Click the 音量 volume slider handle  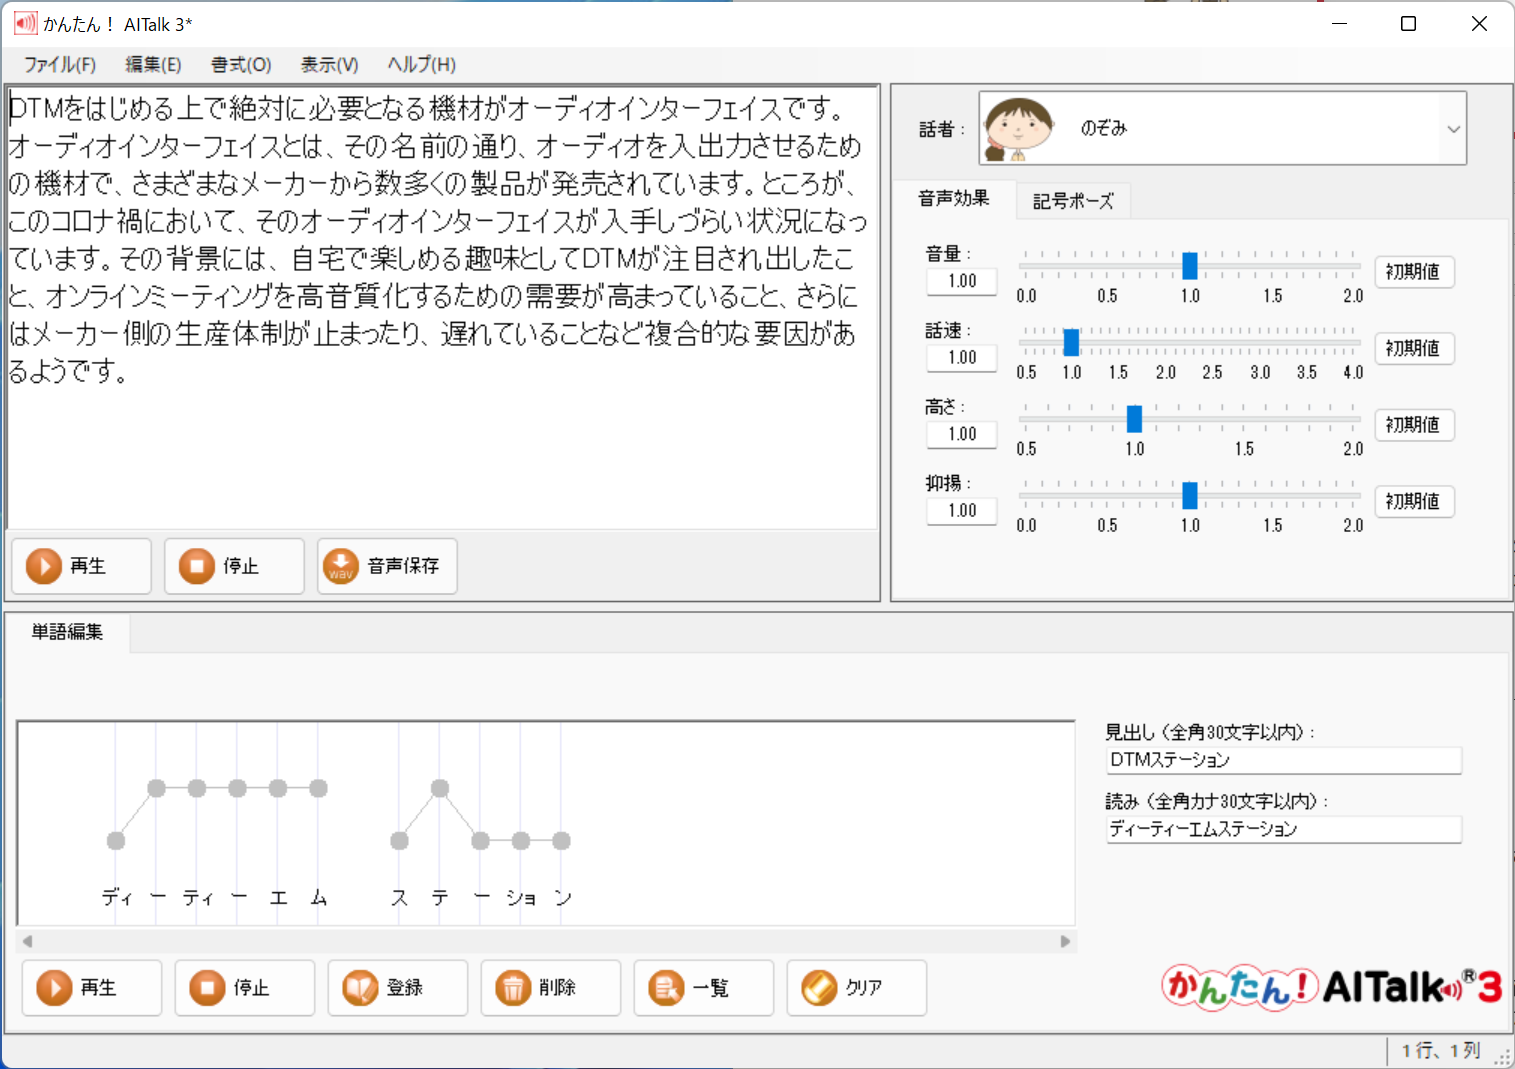pyautogui.click(x=1190, y=266)
